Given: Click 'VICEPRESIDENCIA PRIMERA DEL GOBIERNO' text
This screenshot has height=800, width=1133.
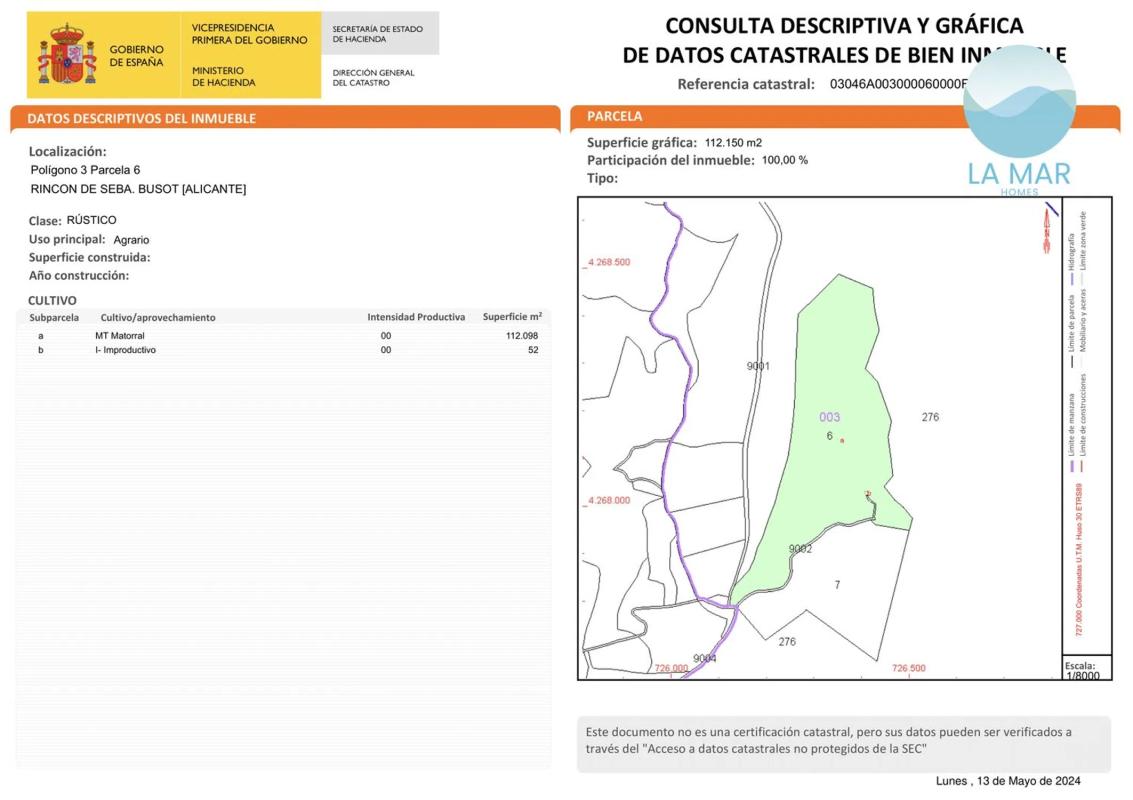Looking at the screenshot, I should (249, 34).
